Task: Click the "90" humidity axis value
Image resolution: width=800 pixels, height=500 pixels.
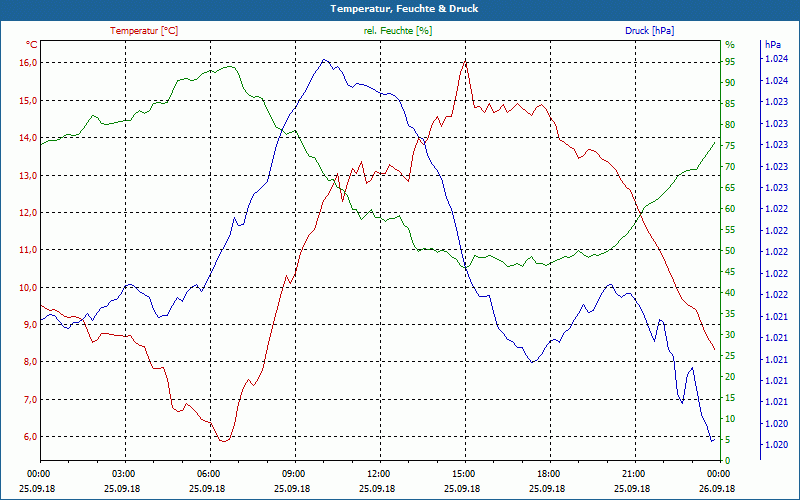Action: click(730, 83)
